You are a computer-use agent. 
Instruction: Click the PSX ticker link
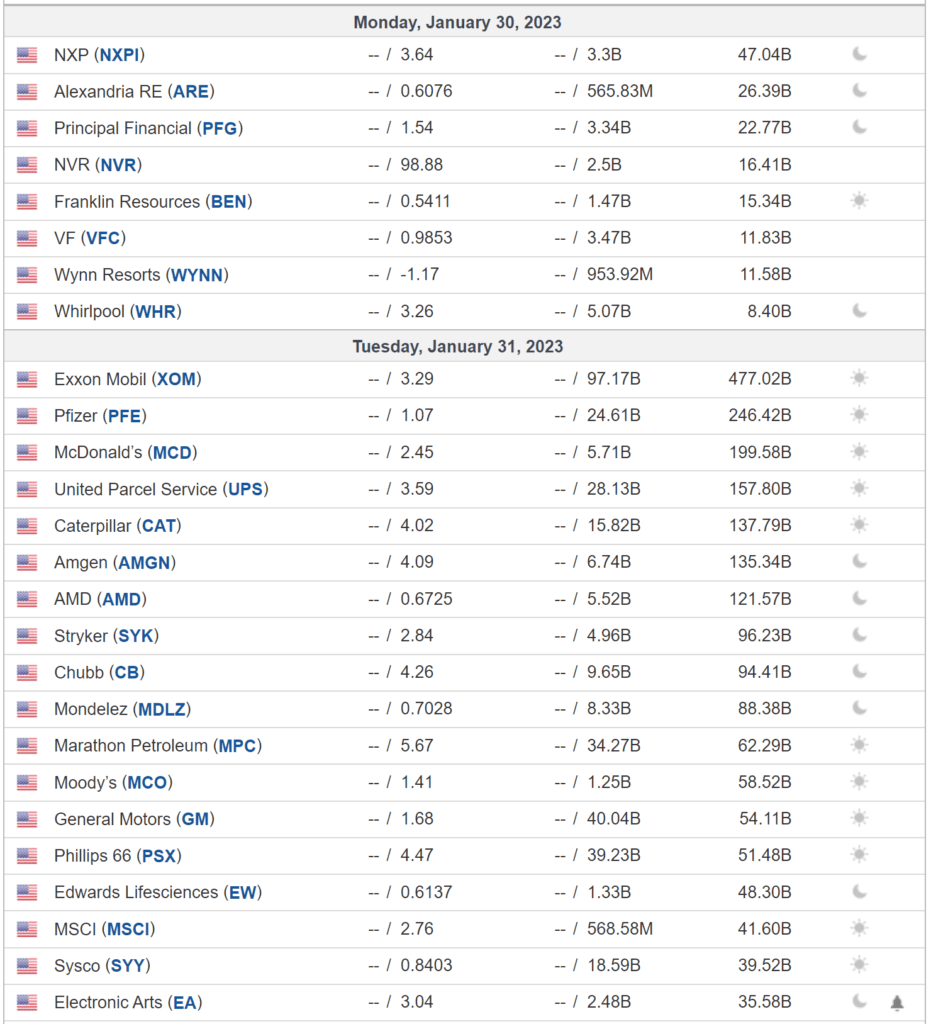point(159,856)
